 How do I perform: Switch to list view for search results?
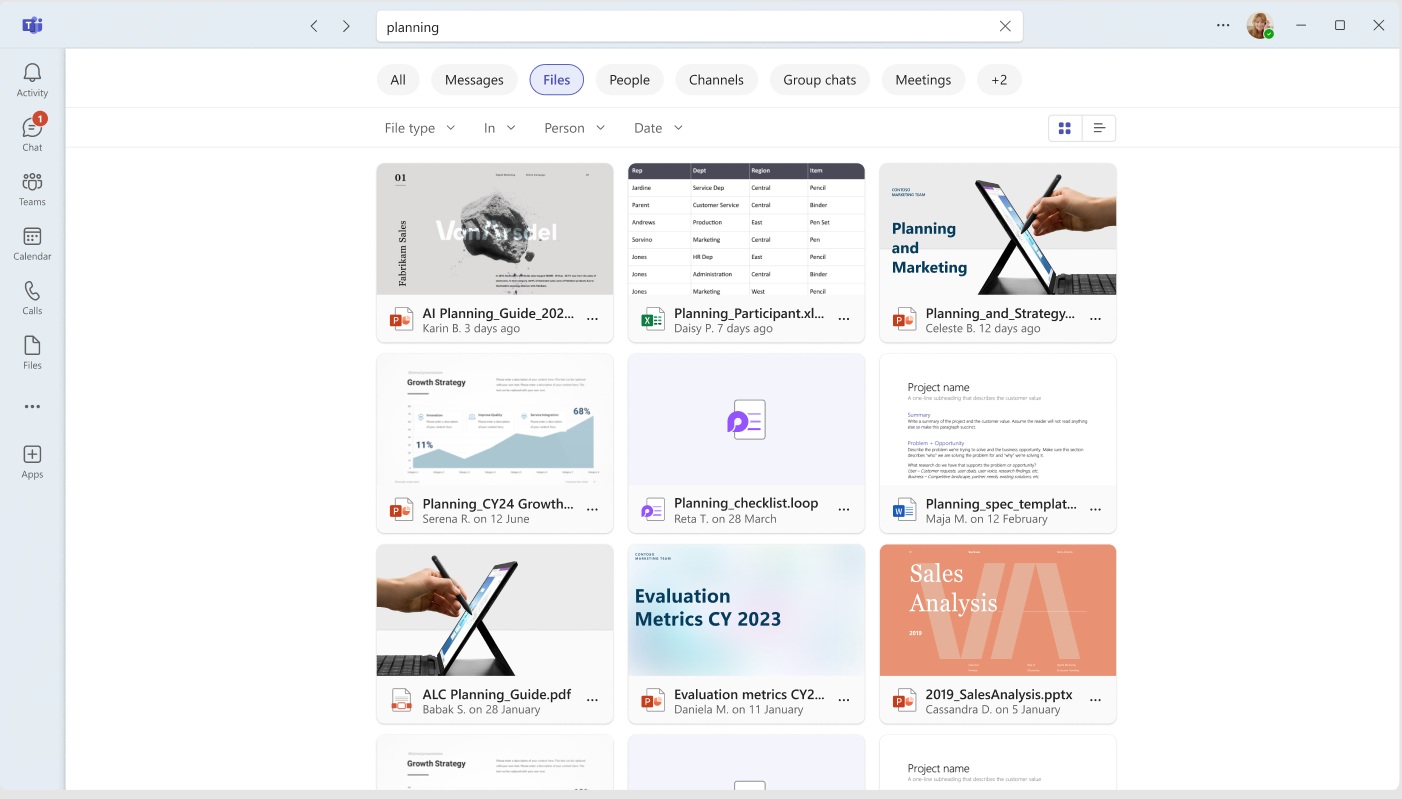1098,127
